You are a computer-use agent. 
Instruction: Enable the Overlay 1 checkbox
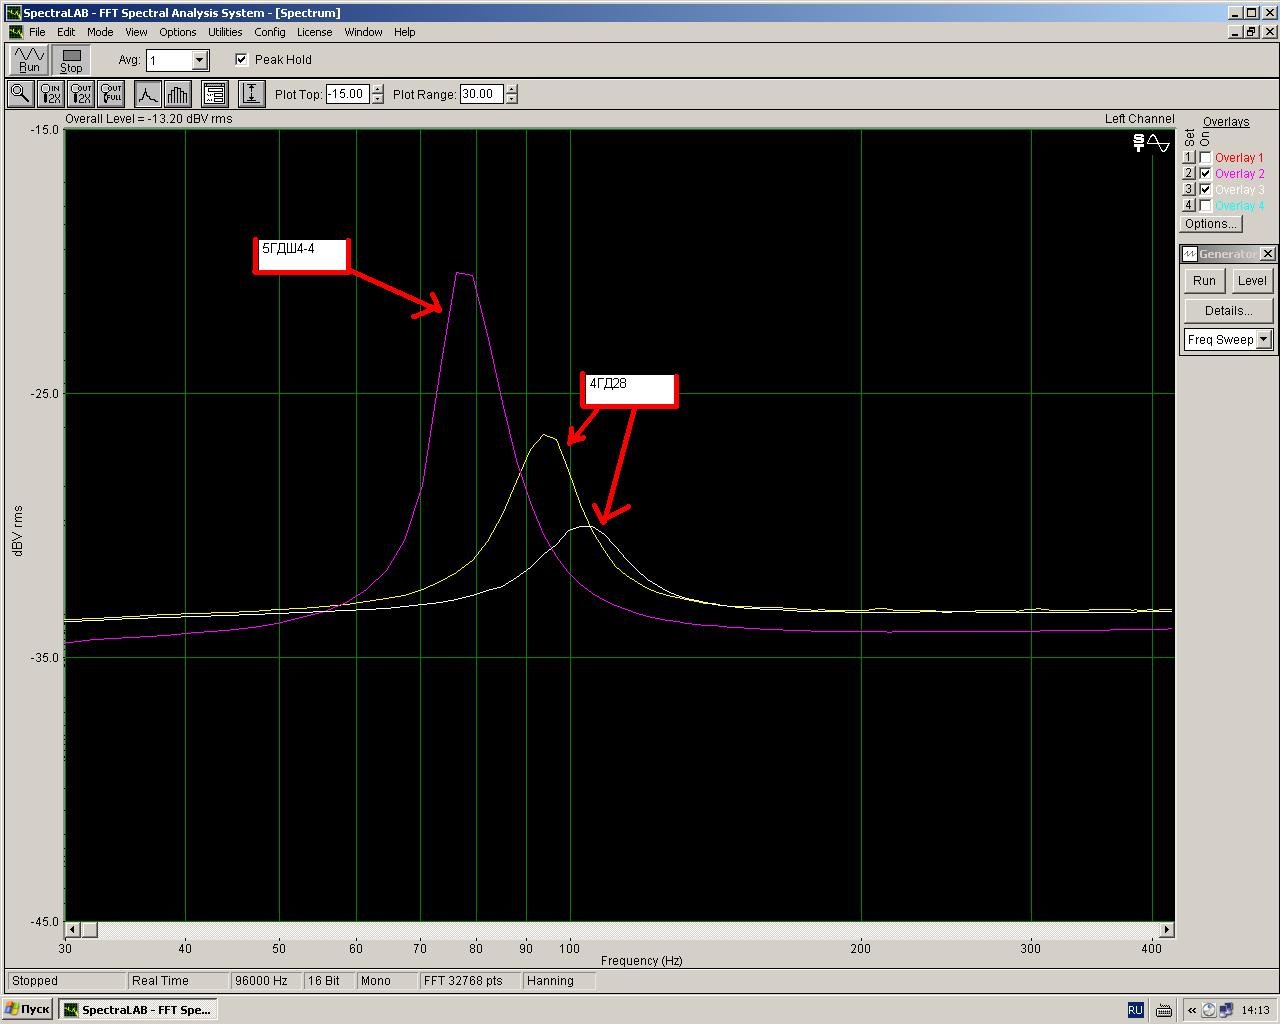[1206, 158]
